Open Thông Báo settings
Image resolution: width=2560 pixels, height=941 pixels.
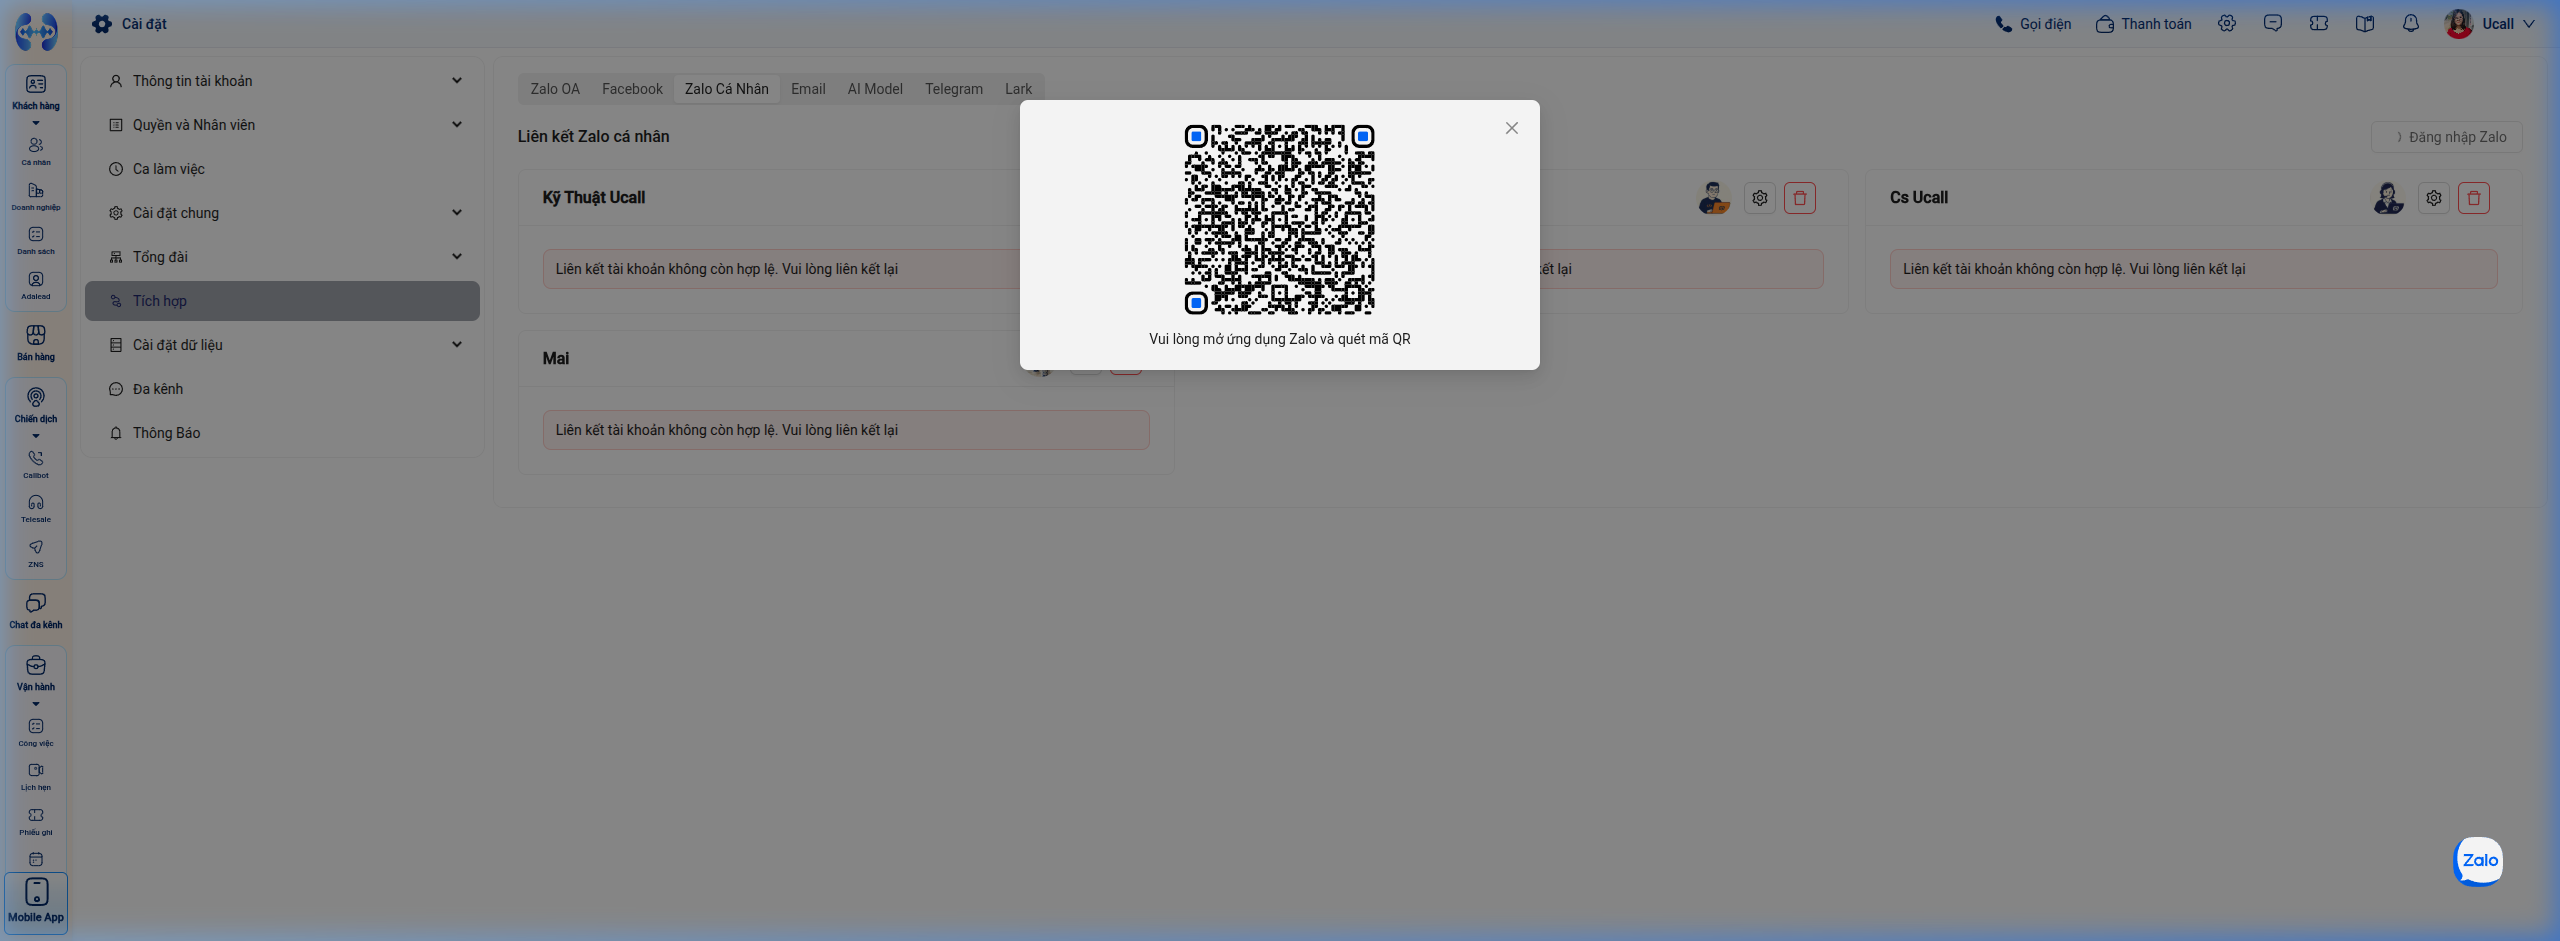tap(283, 433)
